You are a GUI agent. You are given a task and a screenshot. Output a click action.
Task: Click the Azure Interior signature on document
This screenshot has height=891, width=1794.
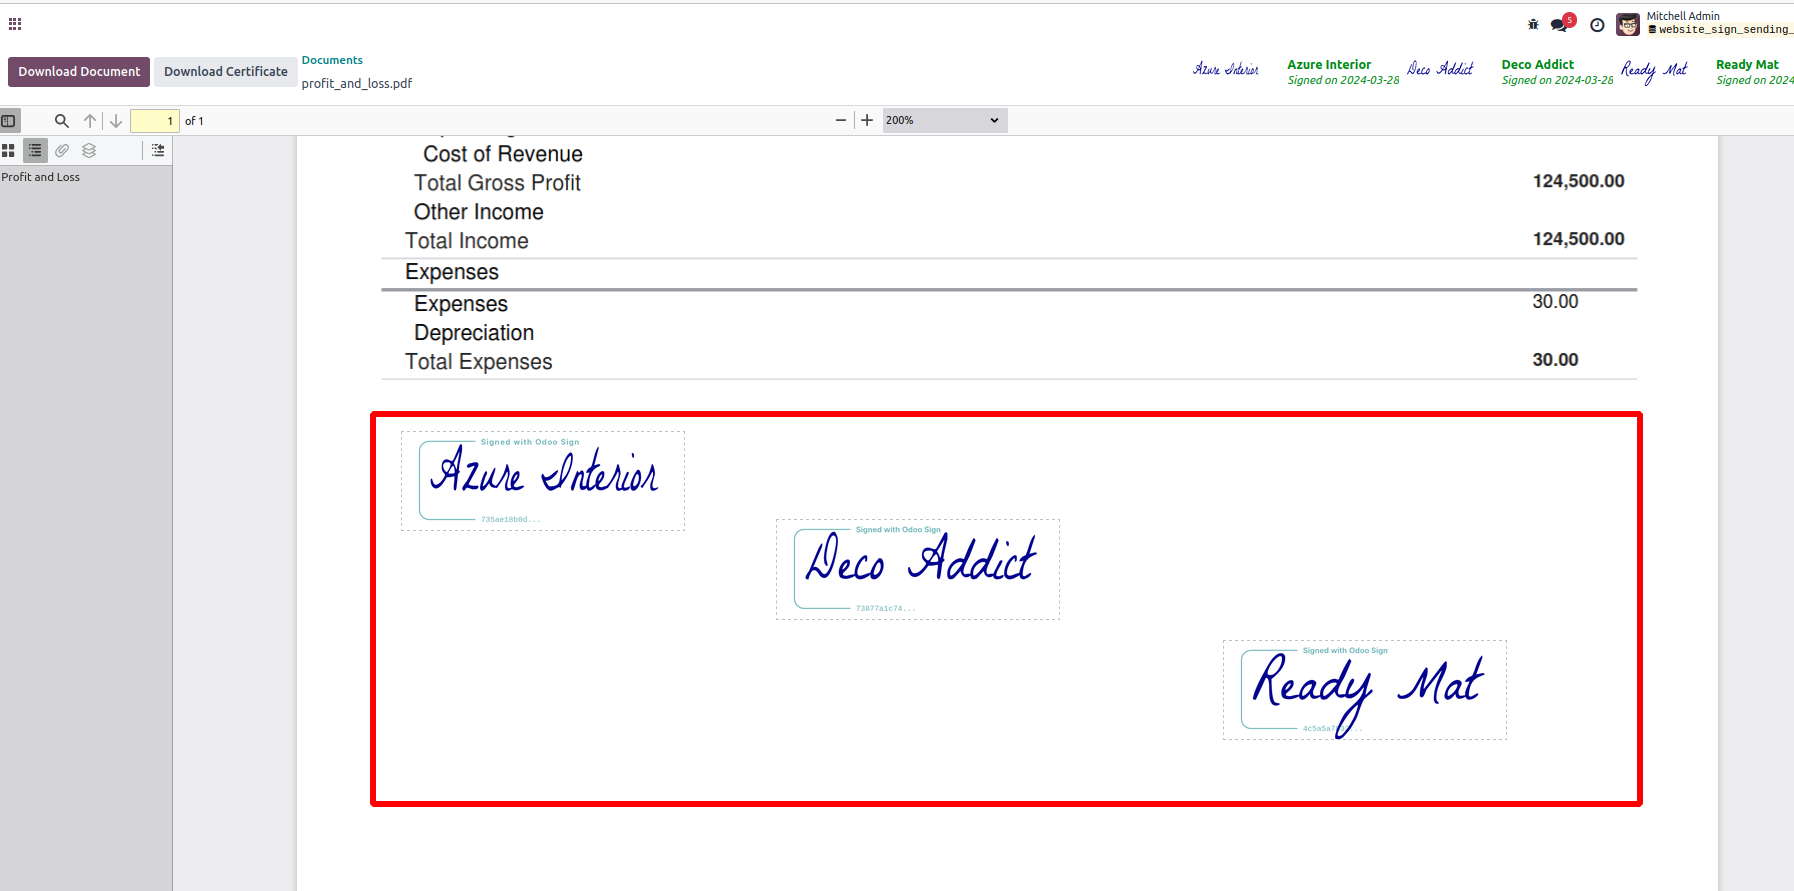coord(543,481)
